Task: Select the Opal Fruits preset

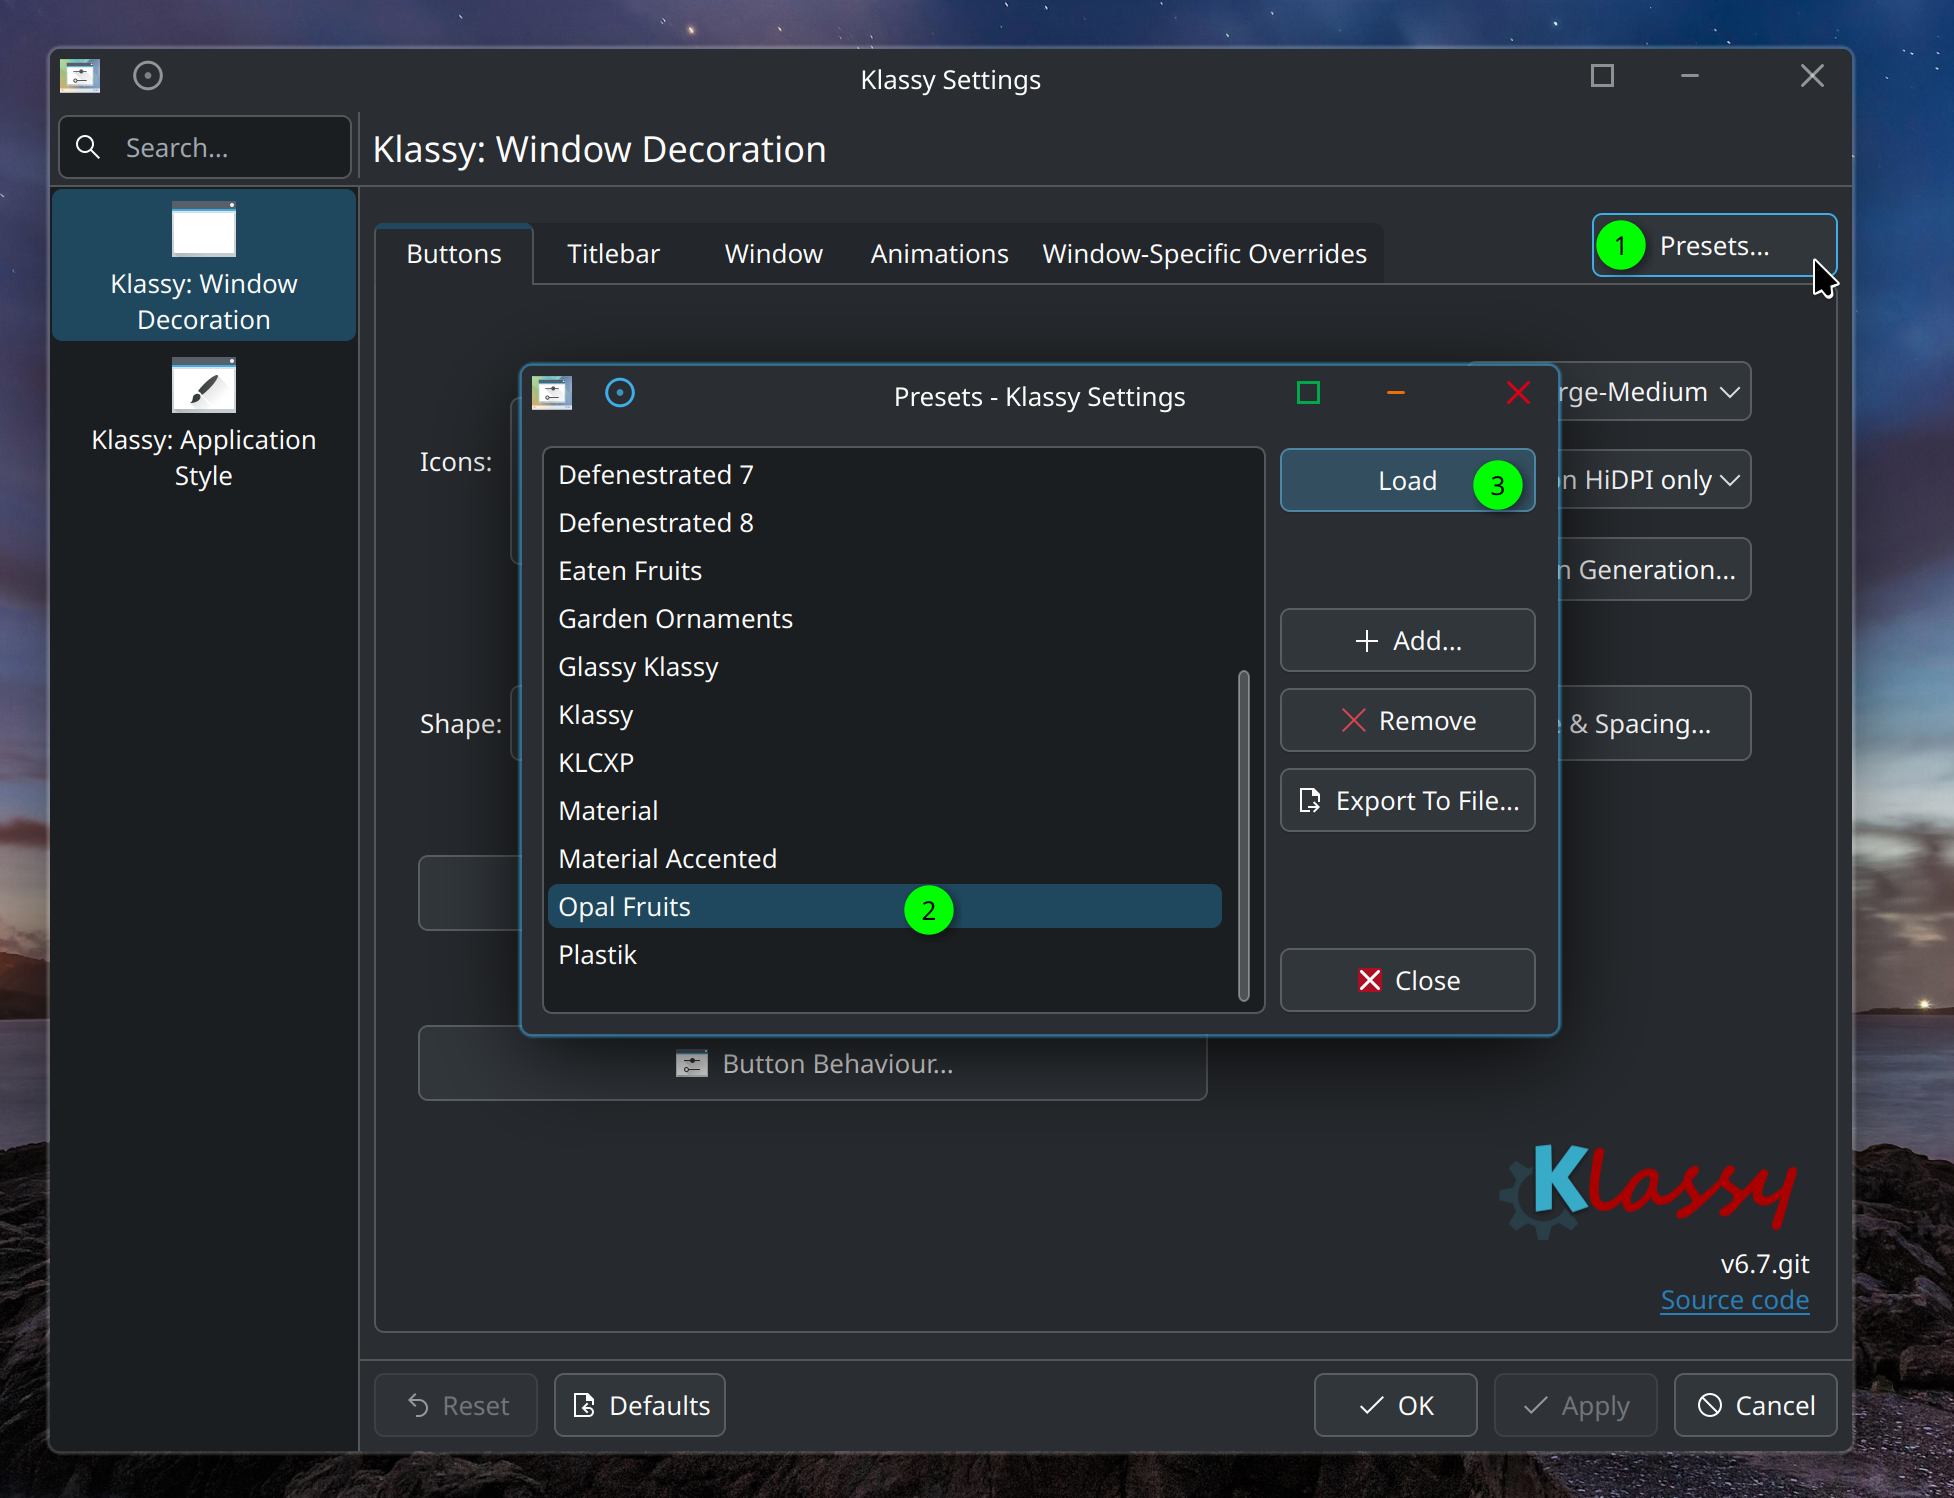Action: point(884,907)
